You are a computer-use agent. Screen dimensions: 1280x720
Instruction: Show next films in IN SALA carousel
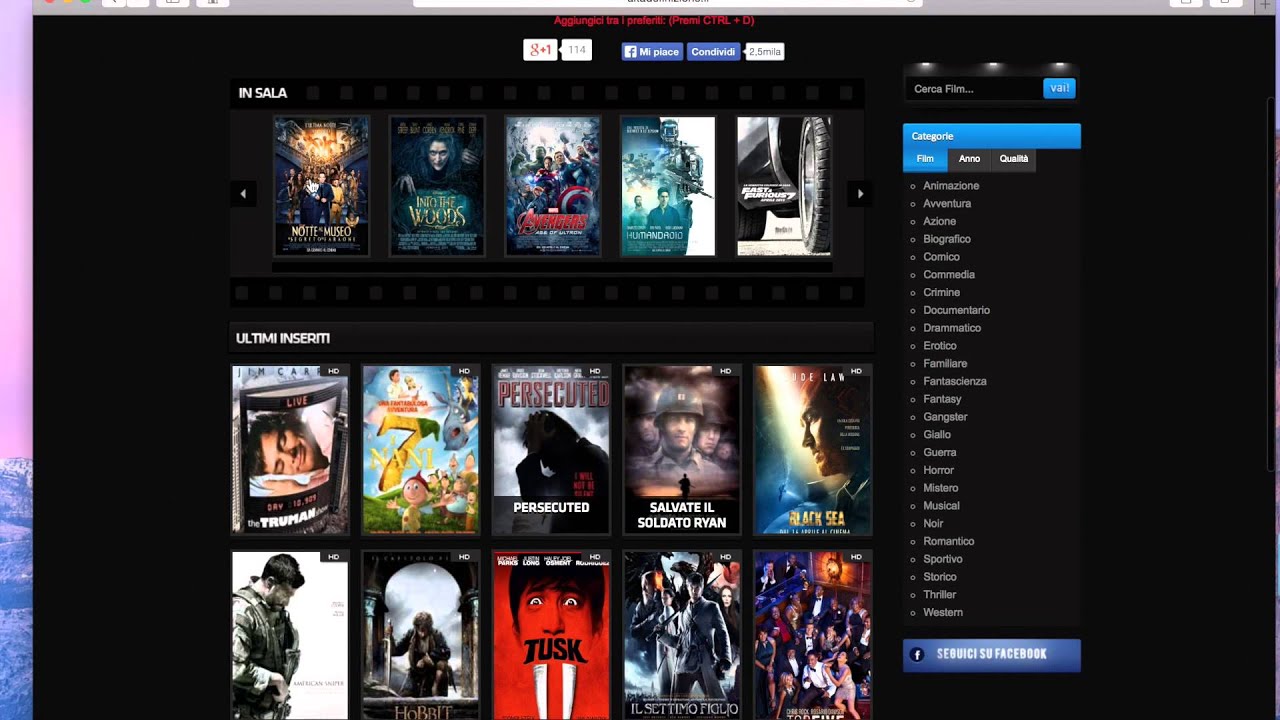(859, 194)
